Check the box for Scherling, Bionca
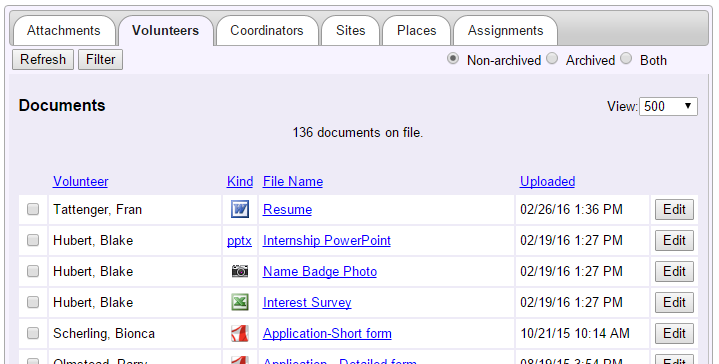The image size is (719, 364). pos(33,333)
